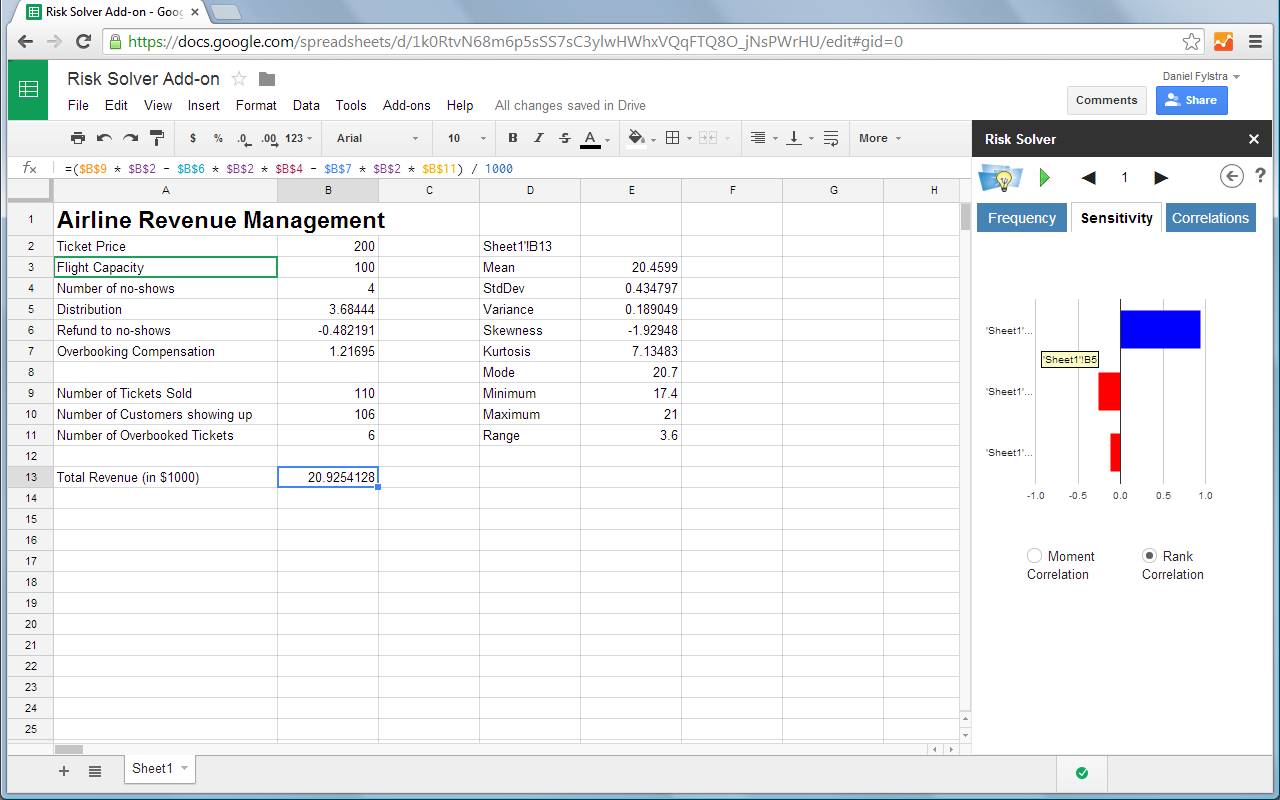
Task: Open the Add-ons menu
Action: 406,105
